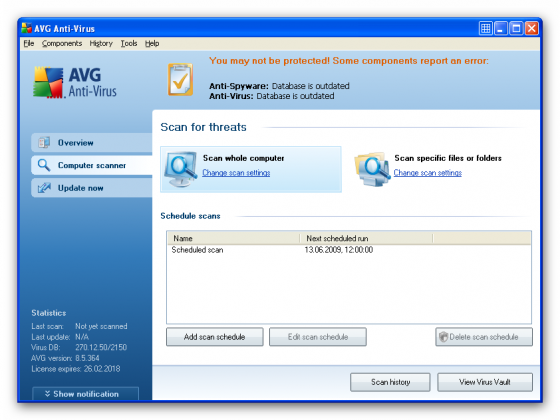Sort schedules by the Next scheduled run column
Screen dimensions: 560x420
366,238
